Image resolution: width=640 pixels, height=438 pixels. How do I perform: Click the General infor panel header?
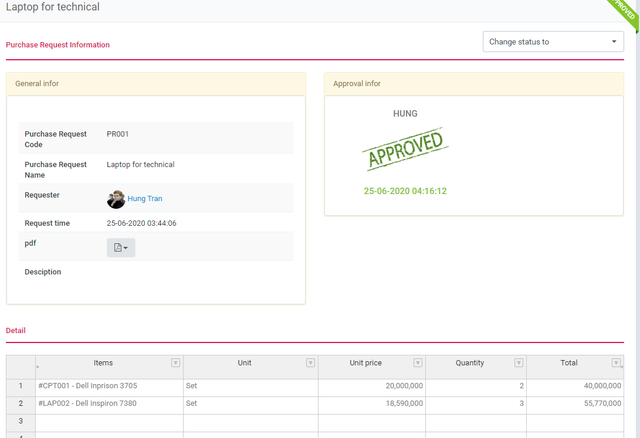pyautogui.click(x=156, y=84)
